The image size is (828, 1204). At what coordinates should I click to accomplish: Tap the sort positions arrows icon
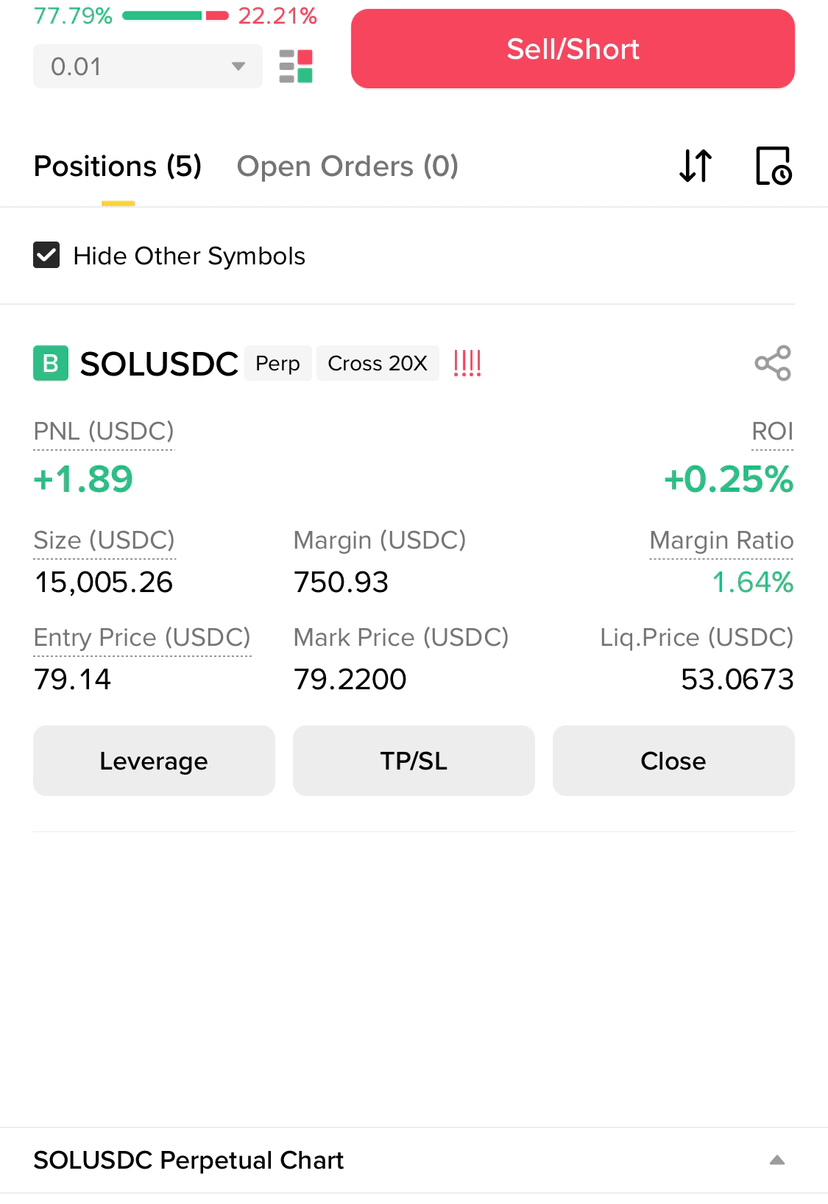tap(695, 166)
